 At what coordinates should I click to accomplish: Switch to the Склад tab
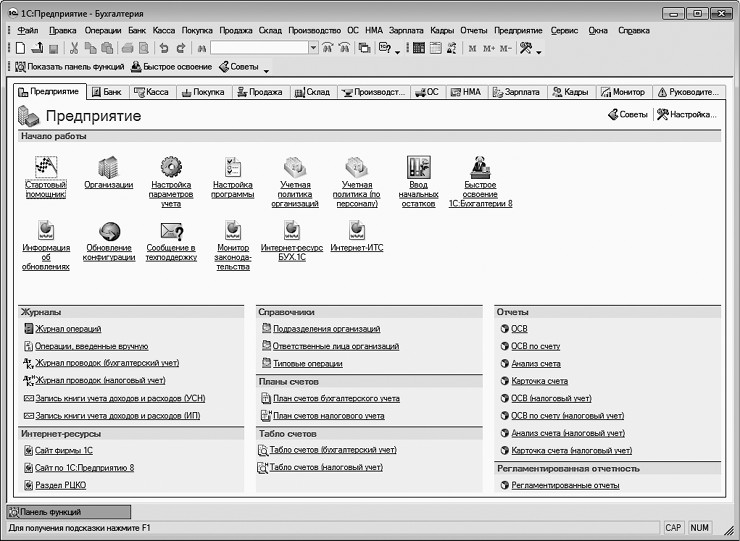[x=313, y=92]
